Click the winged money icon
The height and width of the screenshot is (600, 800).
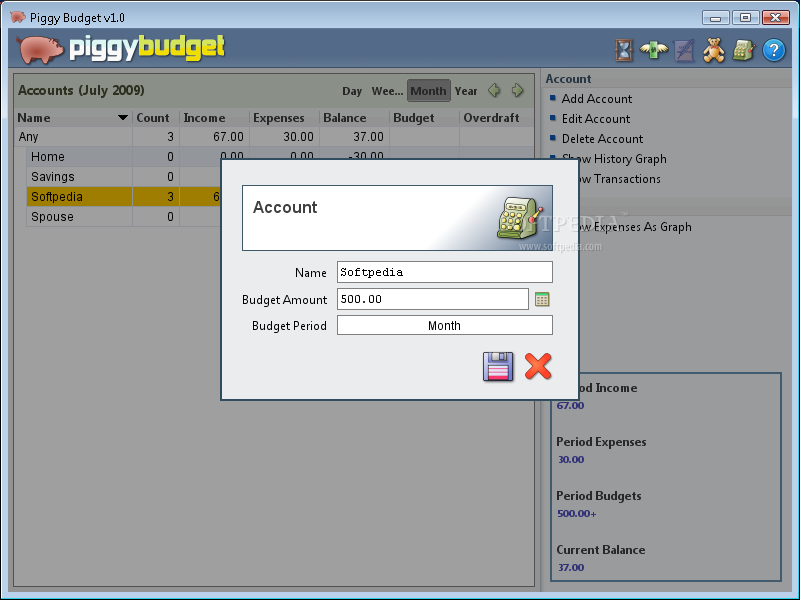coord(654,50)
